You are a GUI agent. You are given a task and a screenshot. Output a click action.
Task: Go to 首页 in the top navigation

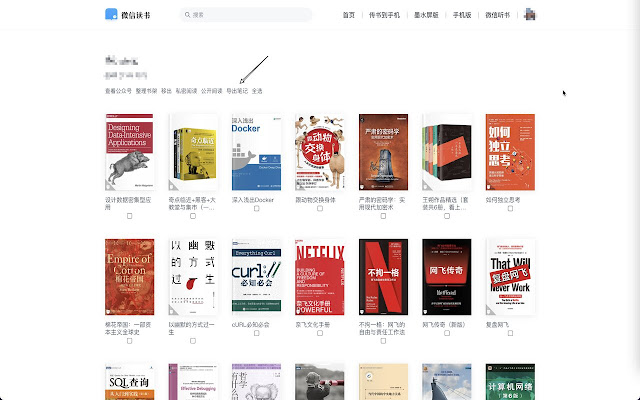click(349, 15)
